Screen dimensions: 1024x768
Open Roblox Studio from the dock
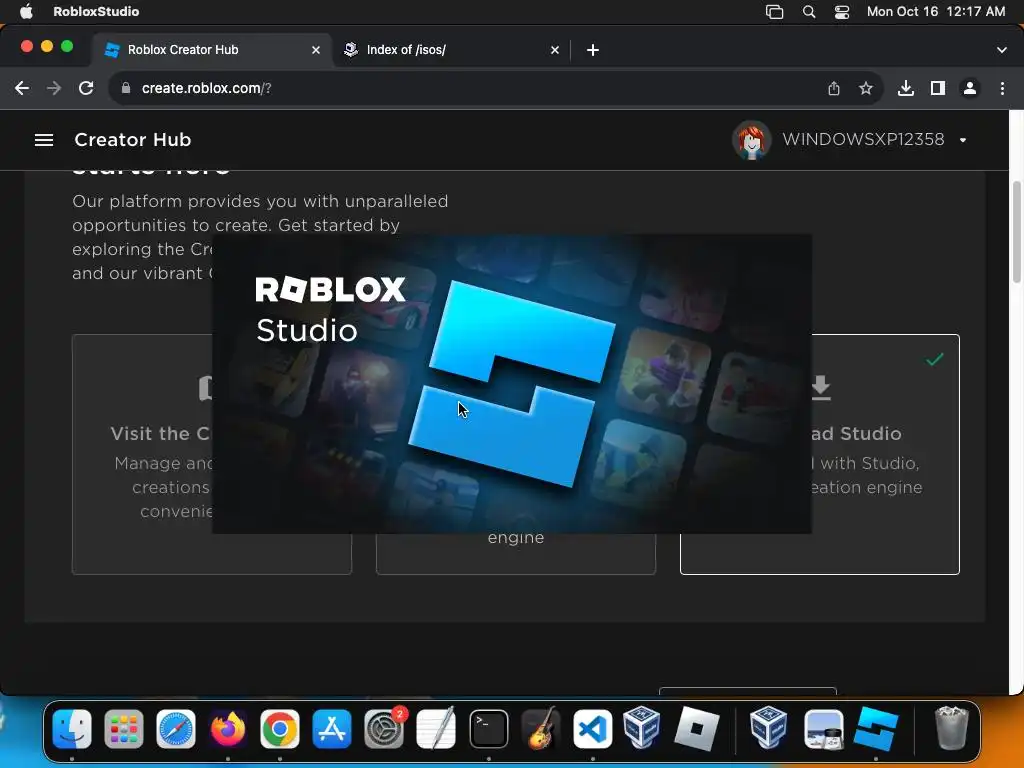(x=876, y=728)
